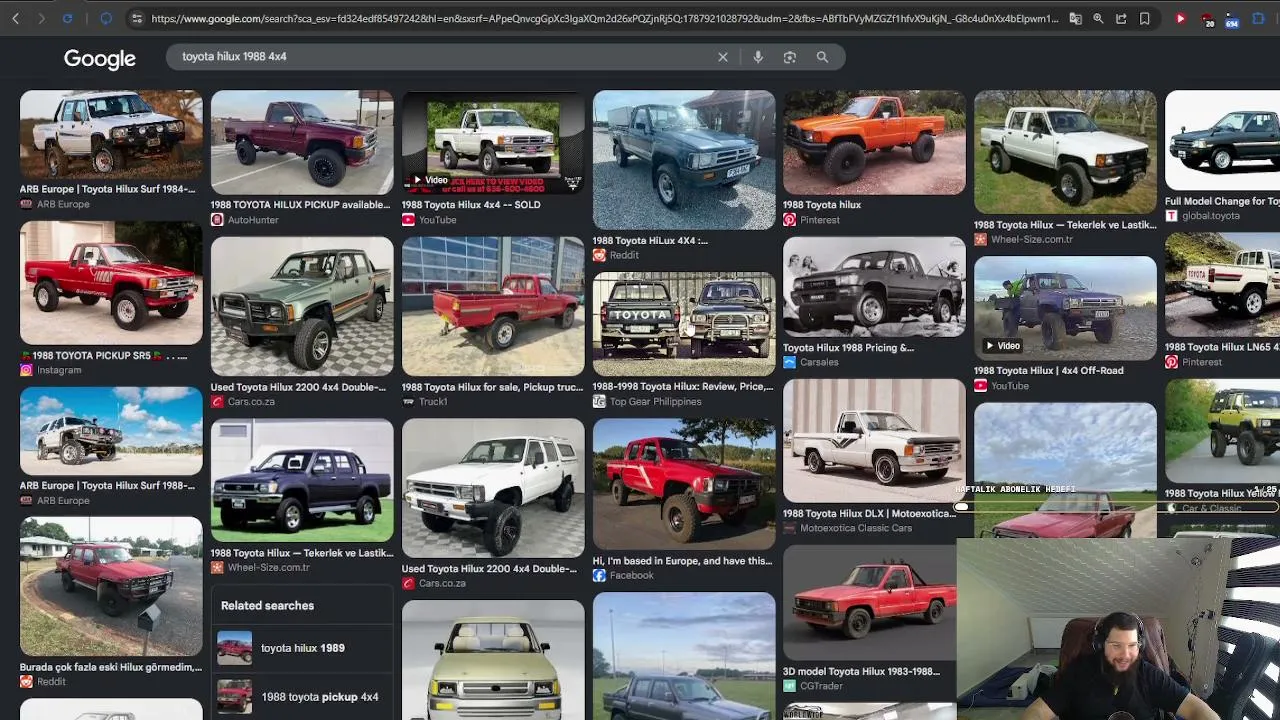
Task: Click the Truck1 source favicon
Action: click(x=408, y=402)
